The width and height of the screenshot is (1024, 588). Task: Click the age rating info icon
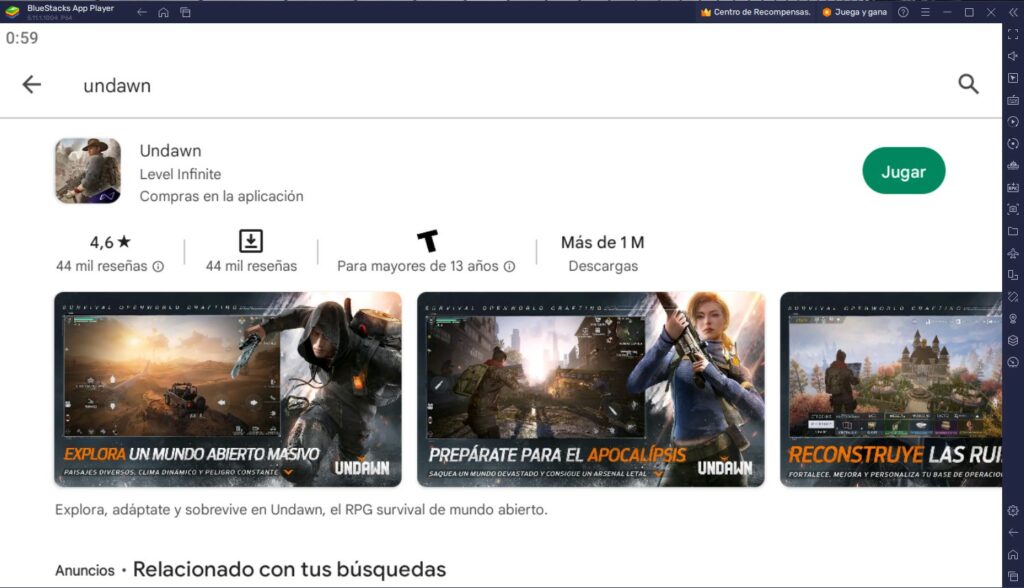coord(510,267)
